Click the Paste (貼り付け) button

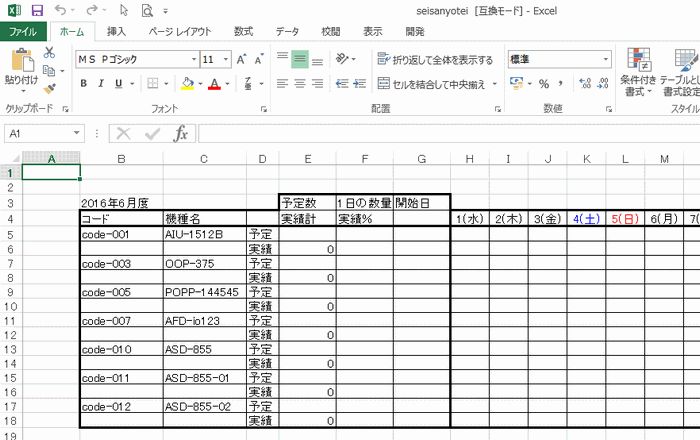21,70
